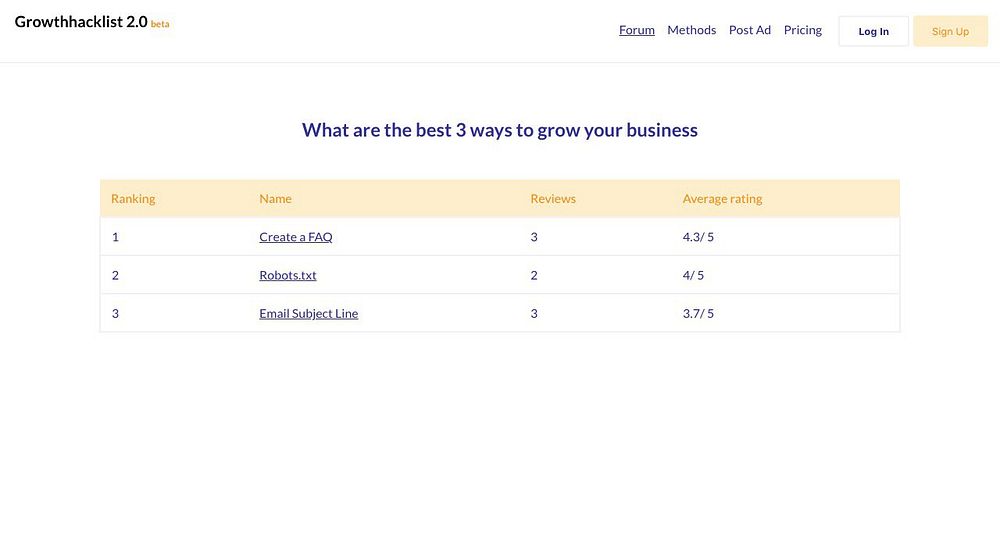Select the 4.3/ 5 rating cell
The image size is (1000, 538).
coord(698,236)
